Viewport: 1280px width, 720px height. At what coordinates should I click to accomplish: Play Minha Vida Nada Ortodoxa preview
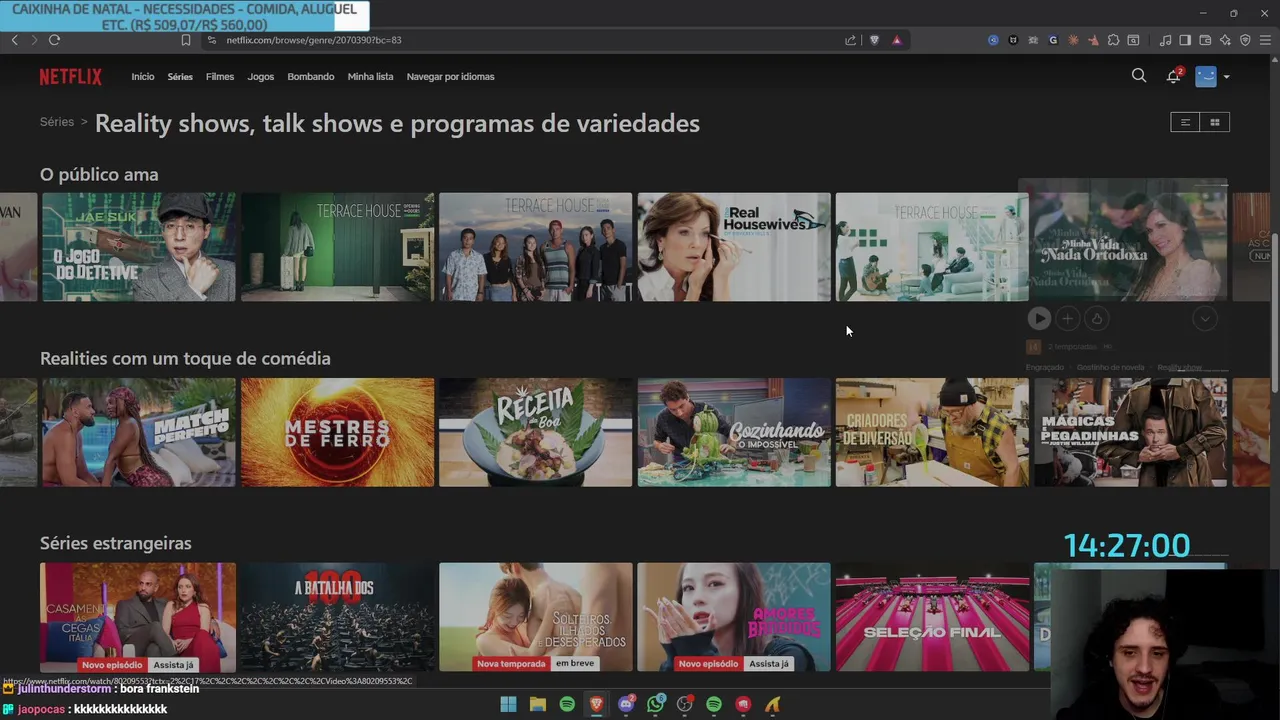tap(1039, 318)
